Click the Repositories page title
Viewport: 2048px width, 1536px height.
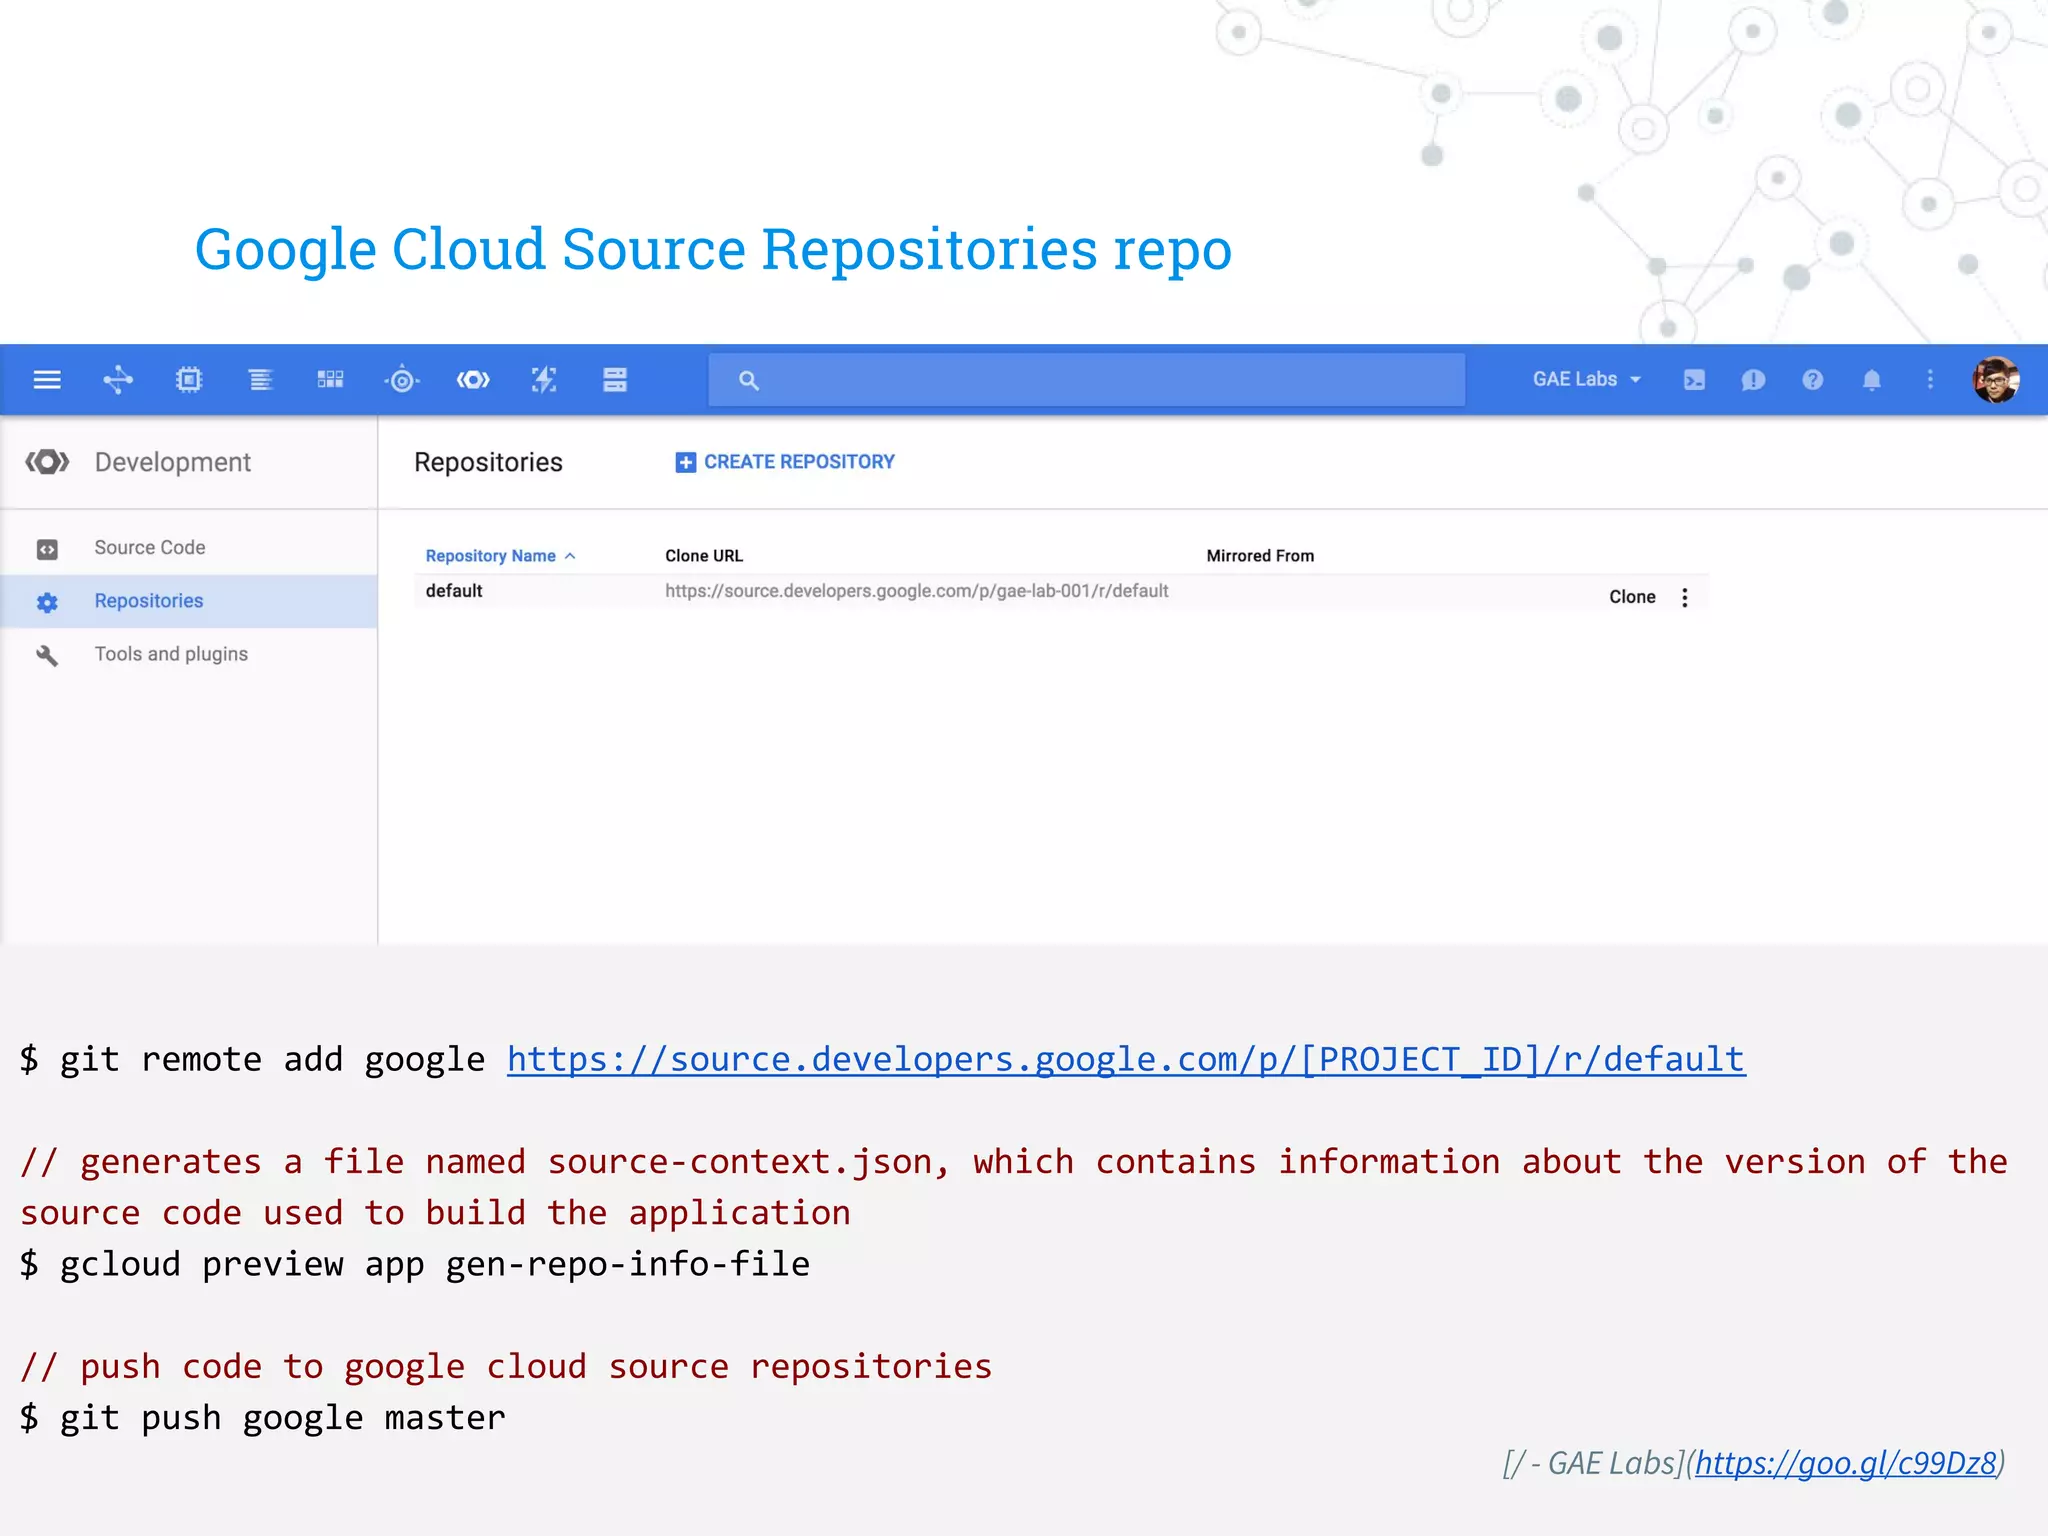[x=488, y=462]
